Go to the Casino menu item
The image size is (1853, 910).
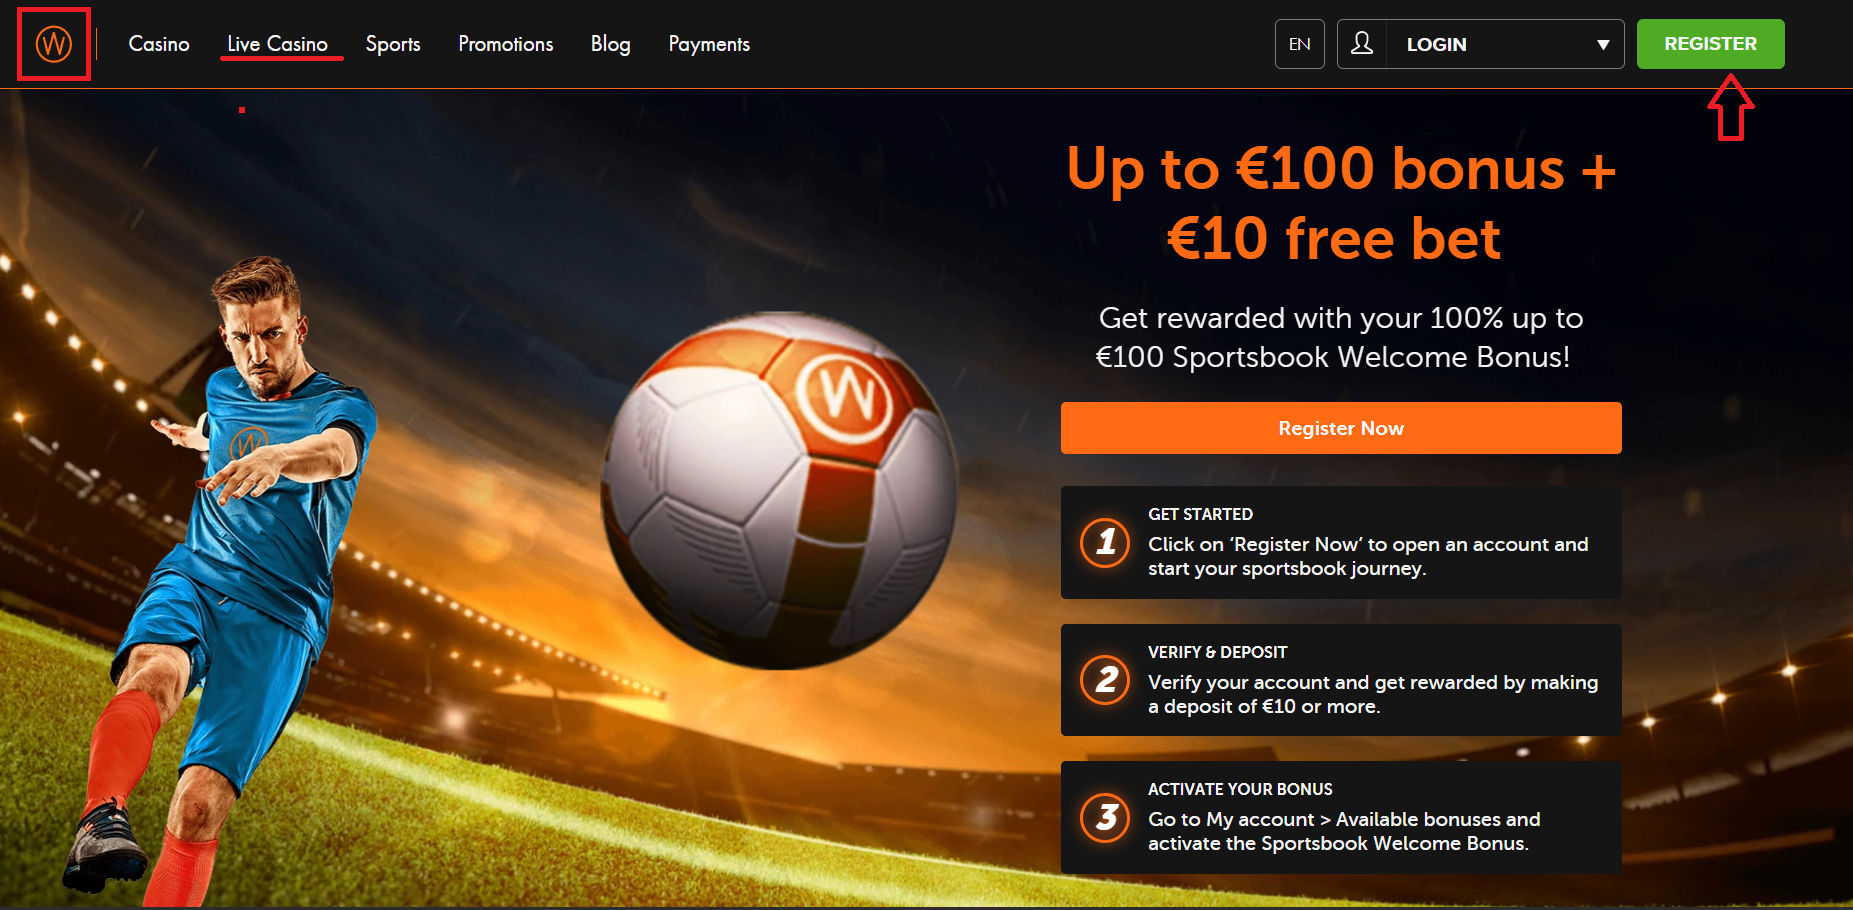[x=159, y=44]
